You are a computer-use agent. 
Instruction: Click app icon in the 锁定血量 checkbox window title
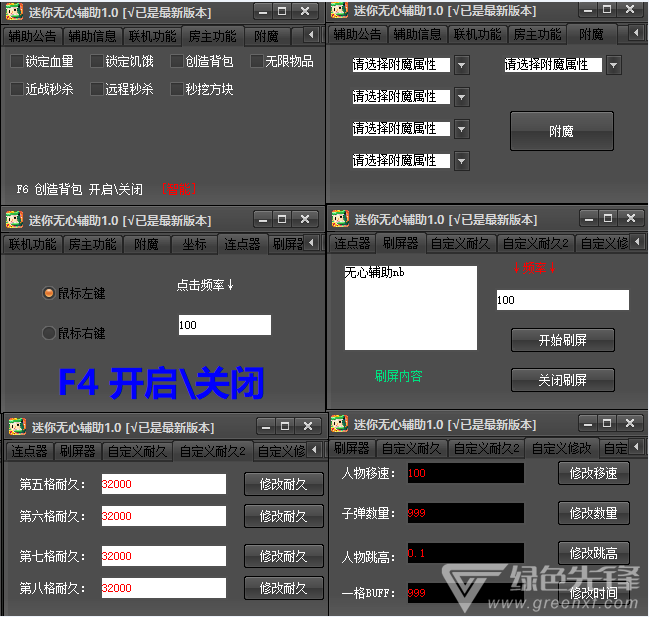14,11
